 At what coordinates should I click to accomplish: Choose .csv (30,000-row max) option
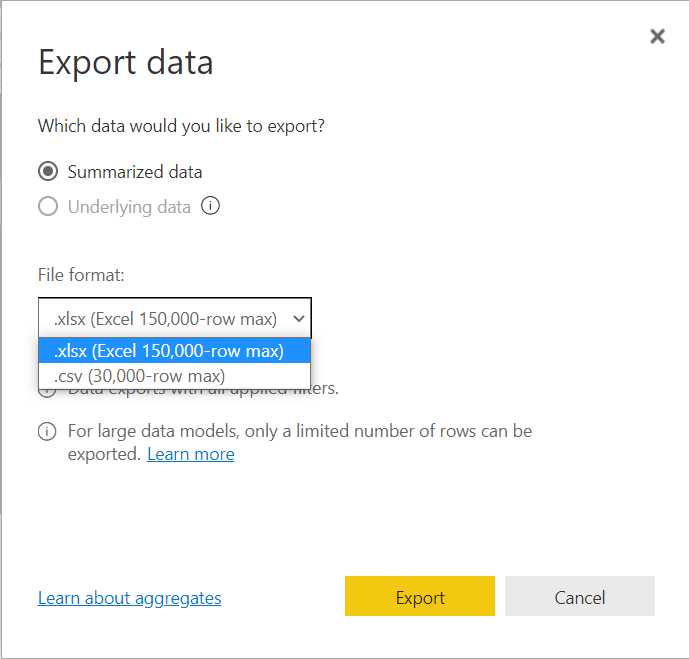(174, 376)
